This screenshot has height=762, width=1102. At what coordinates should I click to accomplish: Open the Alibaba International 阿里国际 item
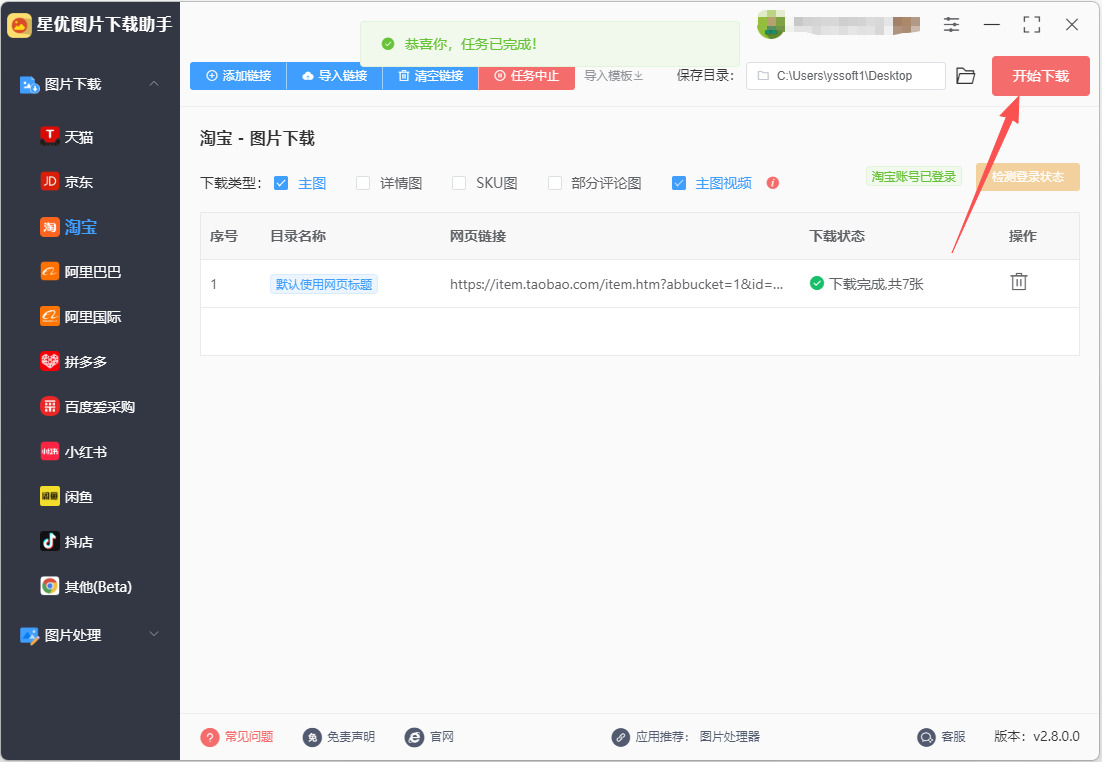(81, 317)
